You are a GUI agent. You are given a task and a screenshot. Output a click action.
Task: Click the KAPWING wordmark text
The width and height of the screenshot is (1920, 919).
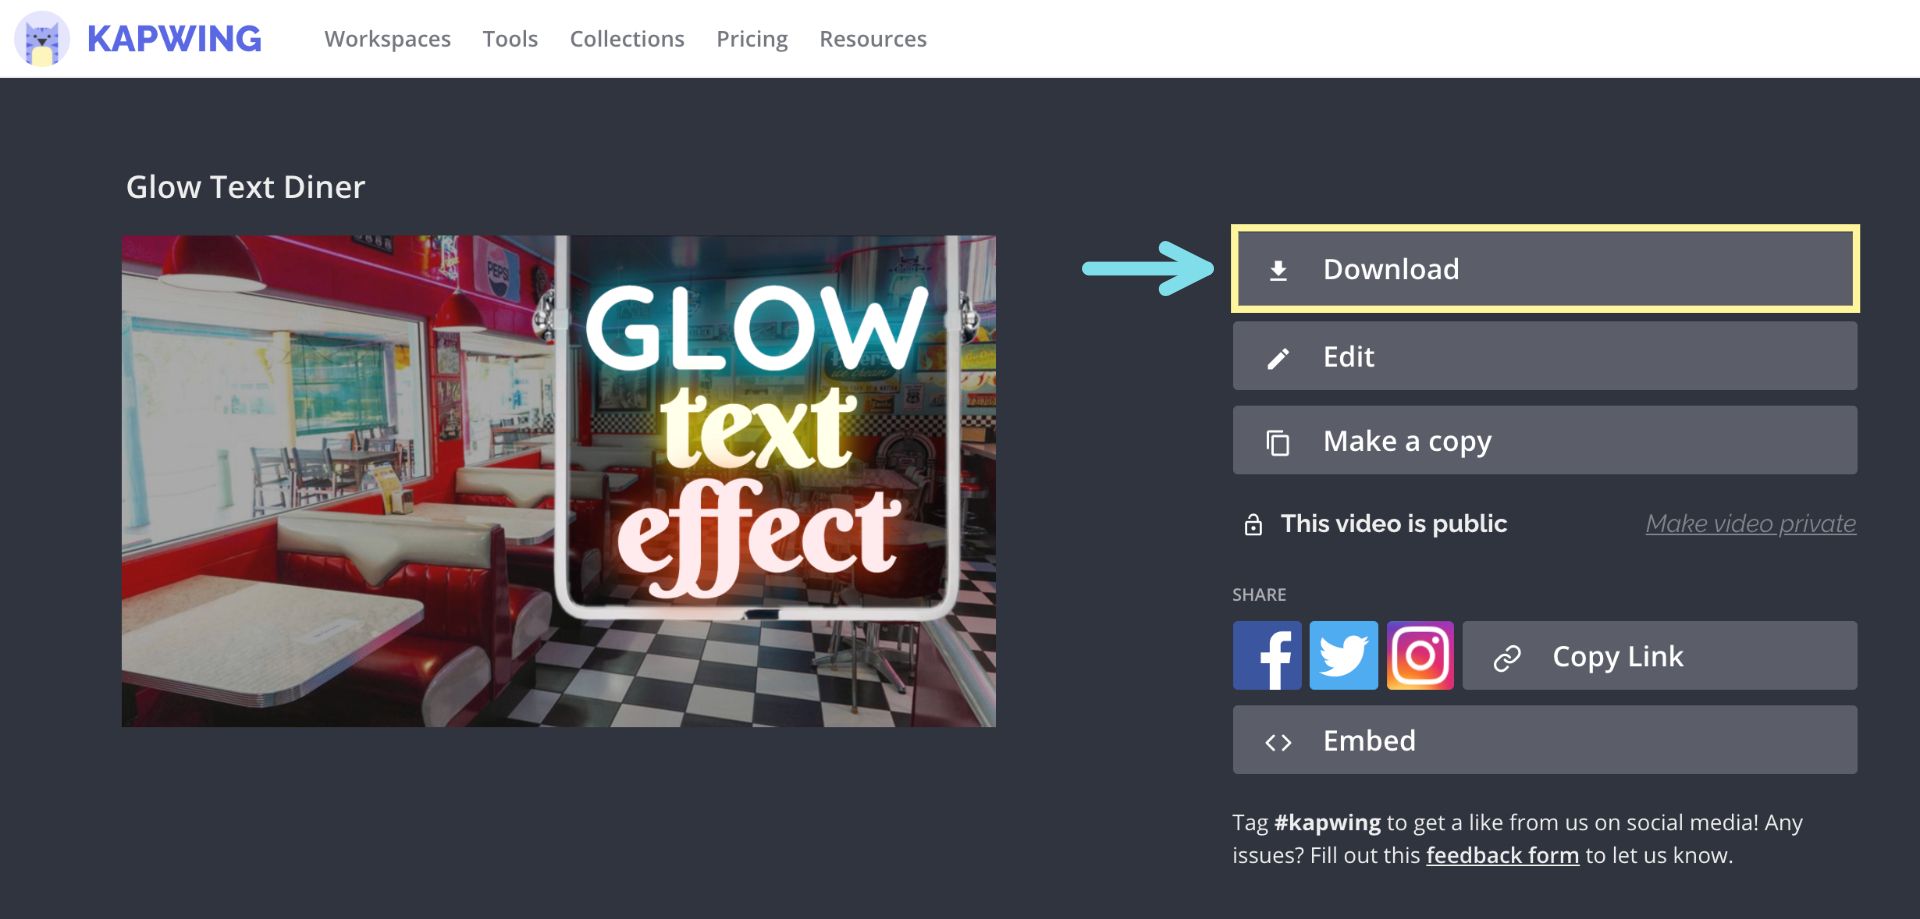click(x=174, y=39)
